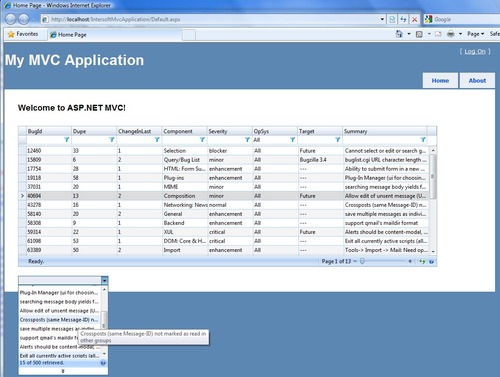The image size is (500, 377).
Task: Click the filter icon in Component column
Action: coord(202,140)
